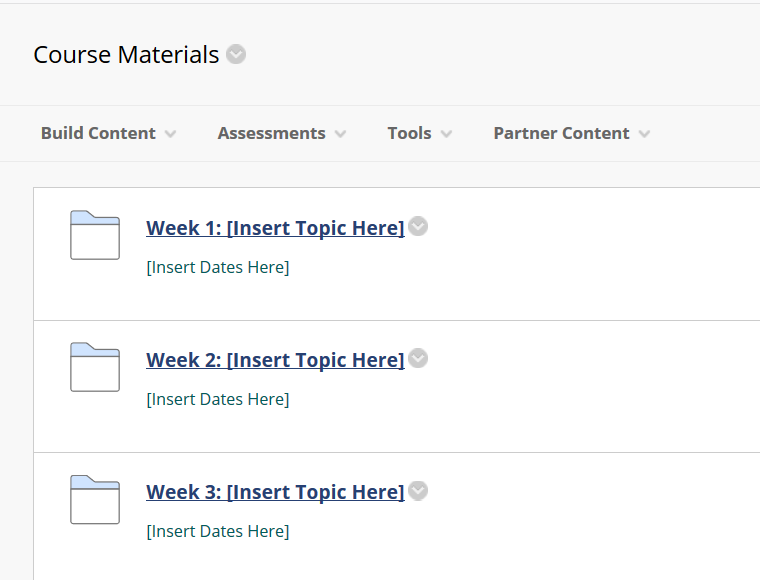This screenshot has width=760, height=580.
Task: Open Week 3: [Insert Topic Here] link
Action: pyautogui.click(x=275, y=492)
